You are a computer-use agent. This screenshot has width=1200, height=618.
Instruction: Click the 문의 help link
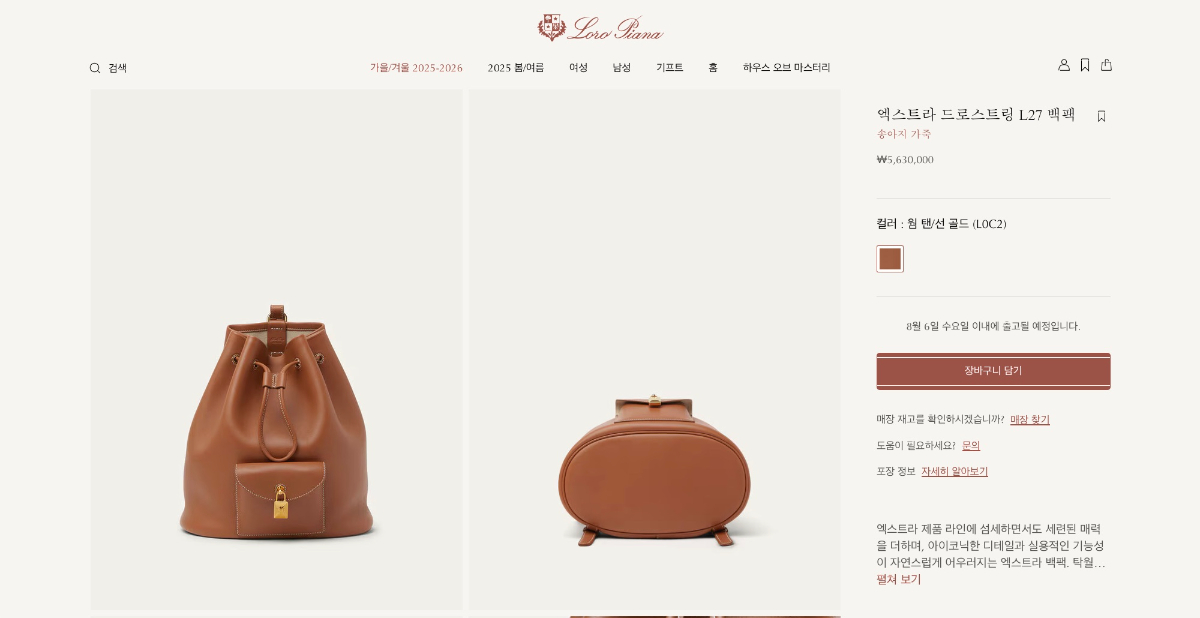tap(971, 446)
